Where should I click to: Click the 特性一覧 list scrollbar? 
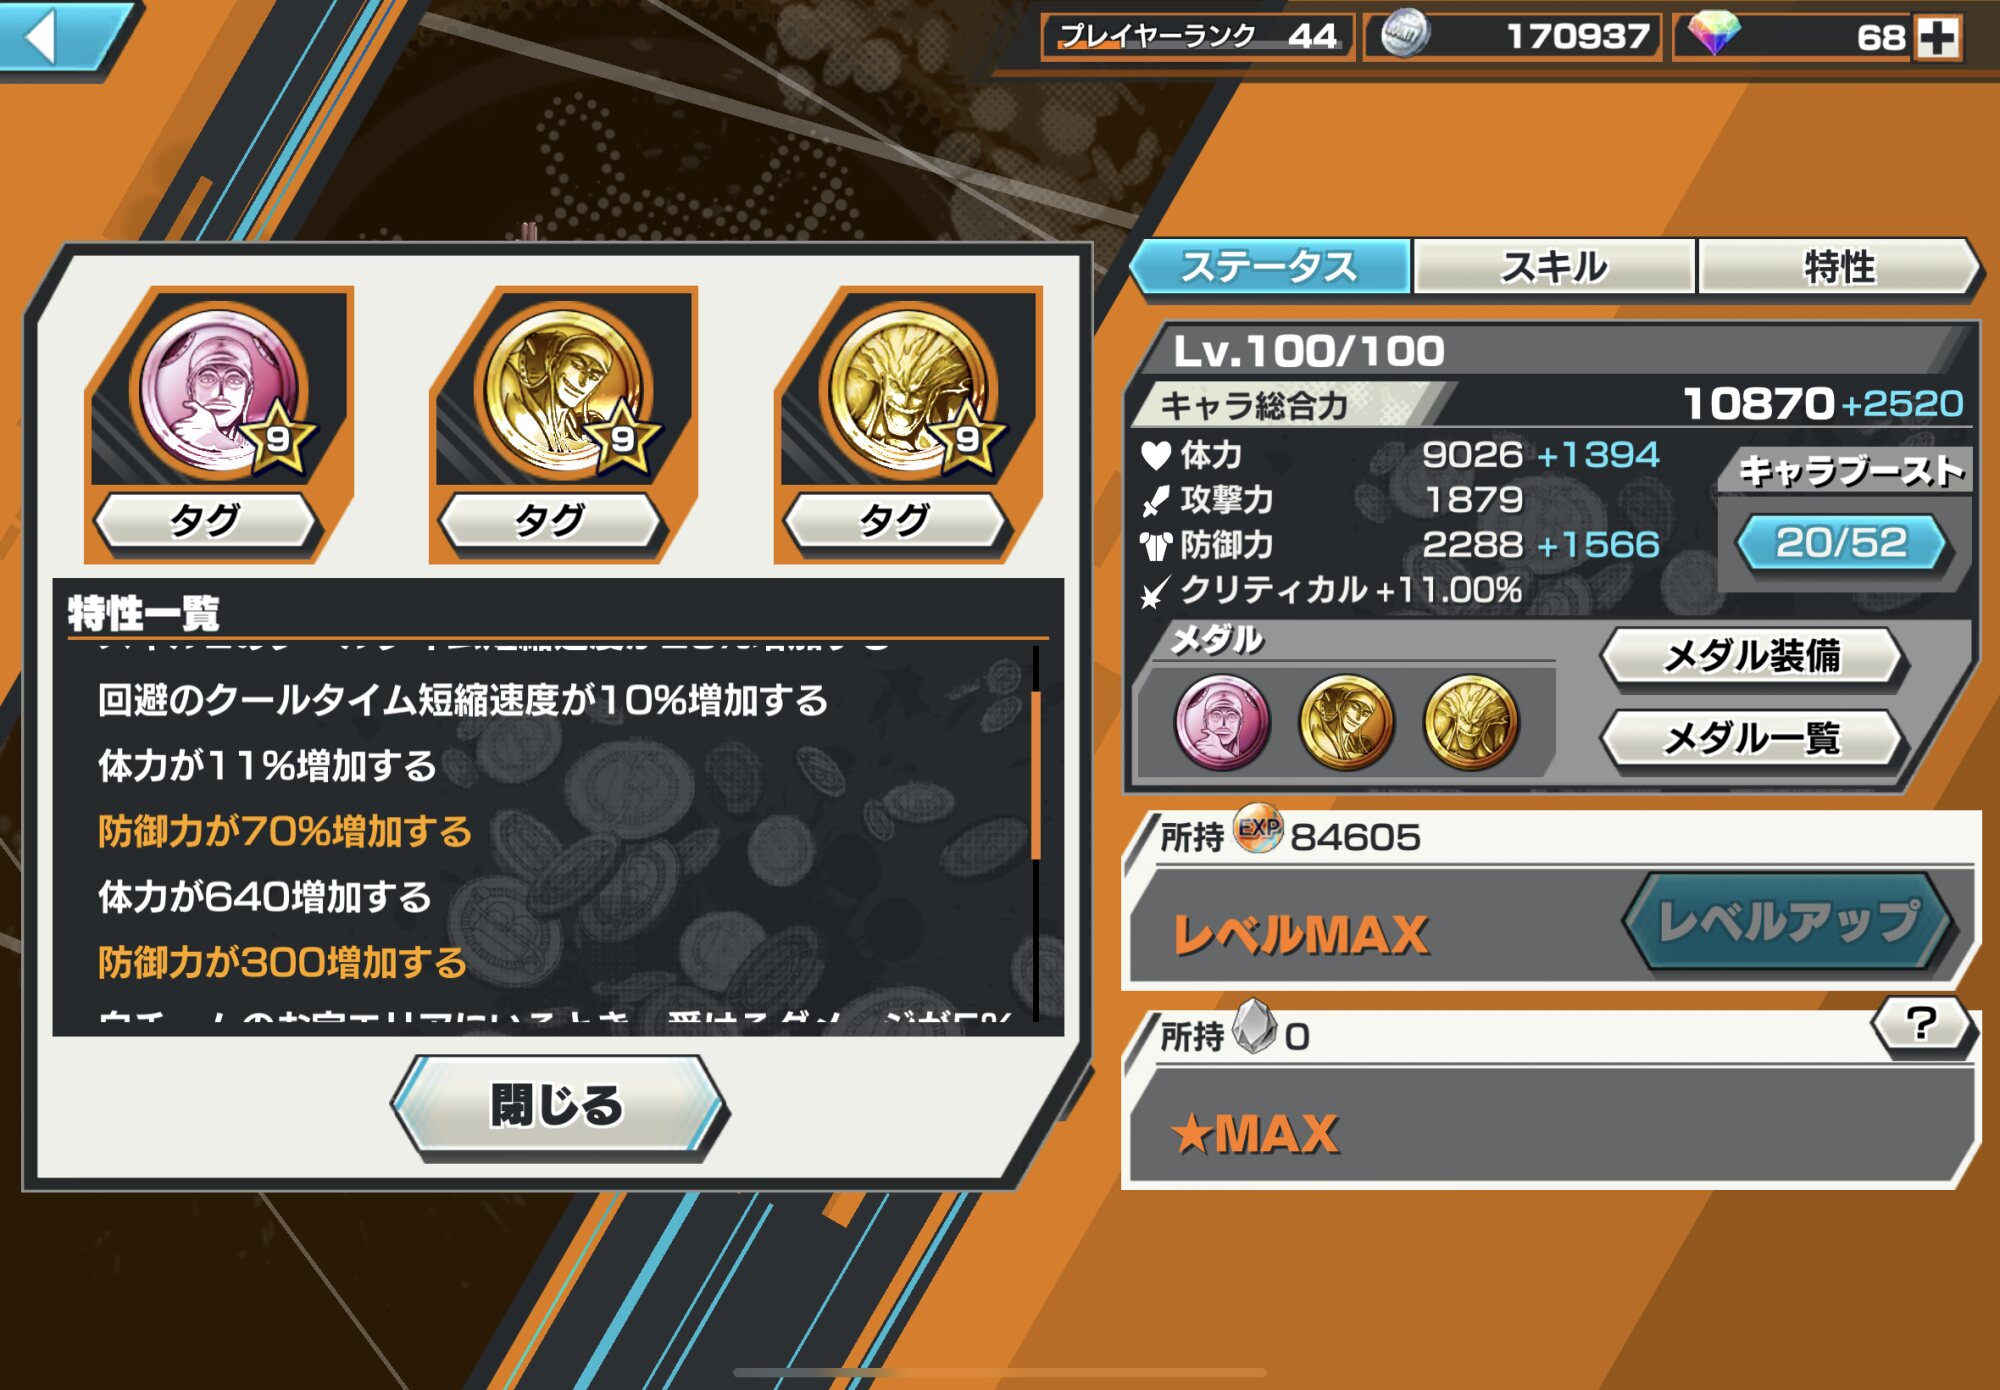tap(1036, 775)
